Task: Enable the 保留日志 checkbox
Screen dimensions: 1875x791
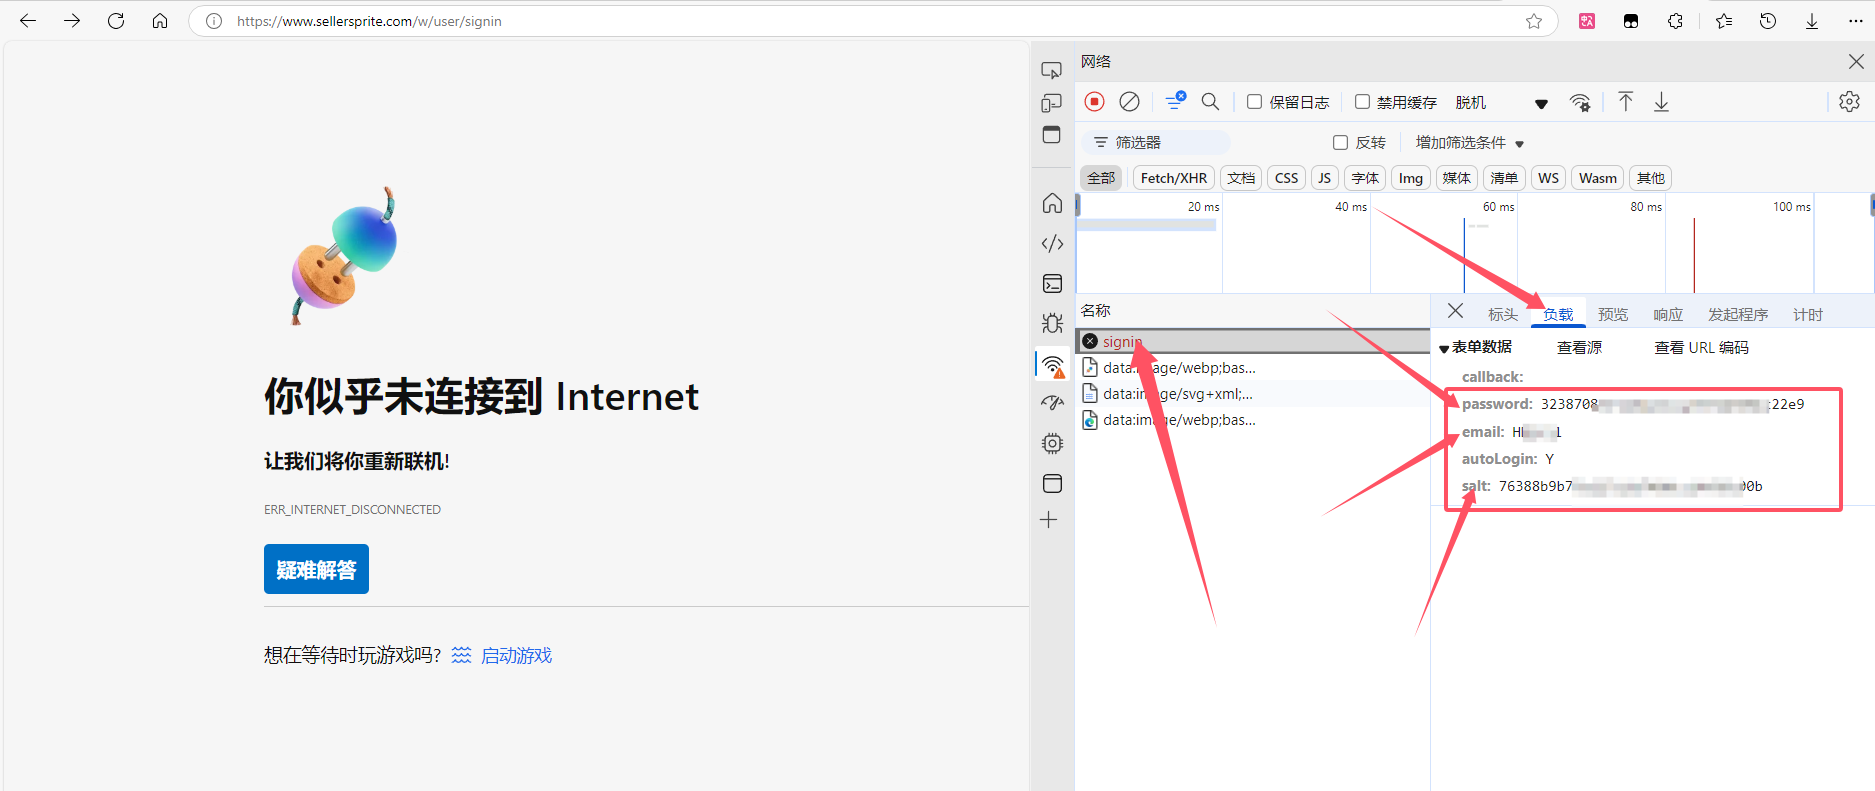Action: click(1254, 101)
